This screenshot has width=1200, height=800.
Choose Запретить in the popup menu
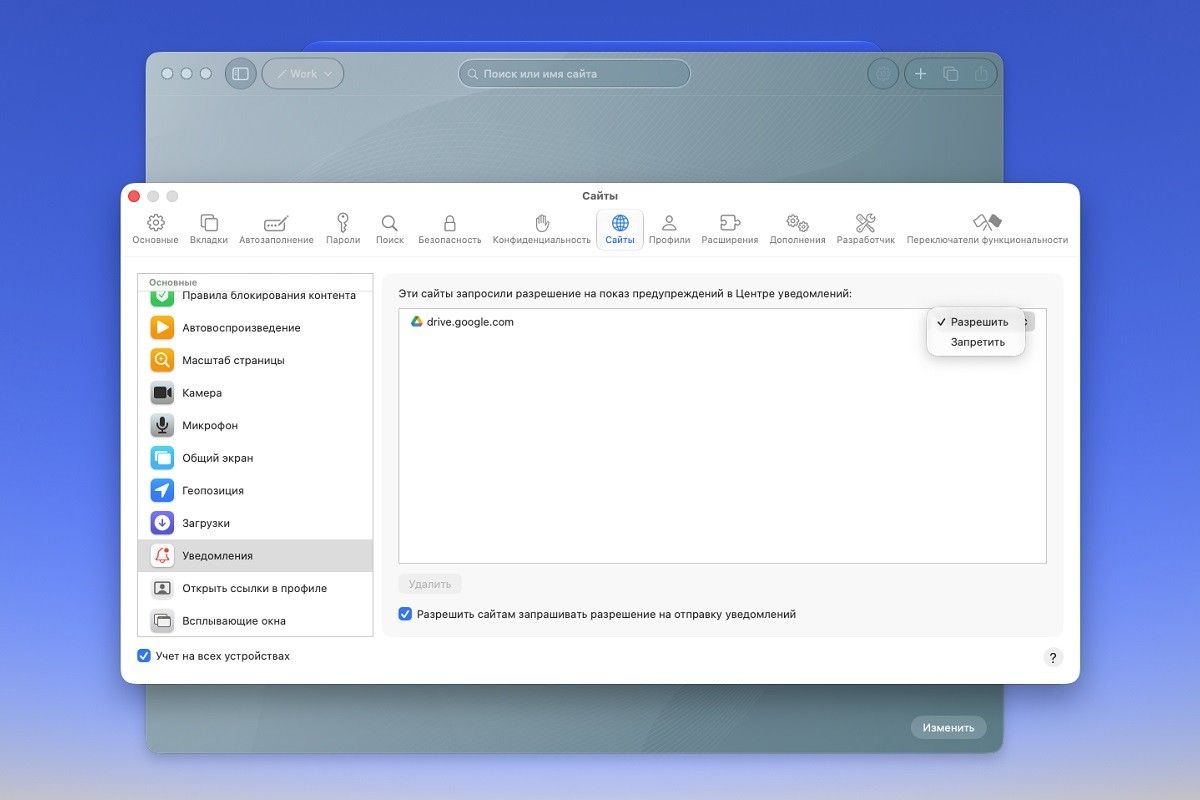977,342
